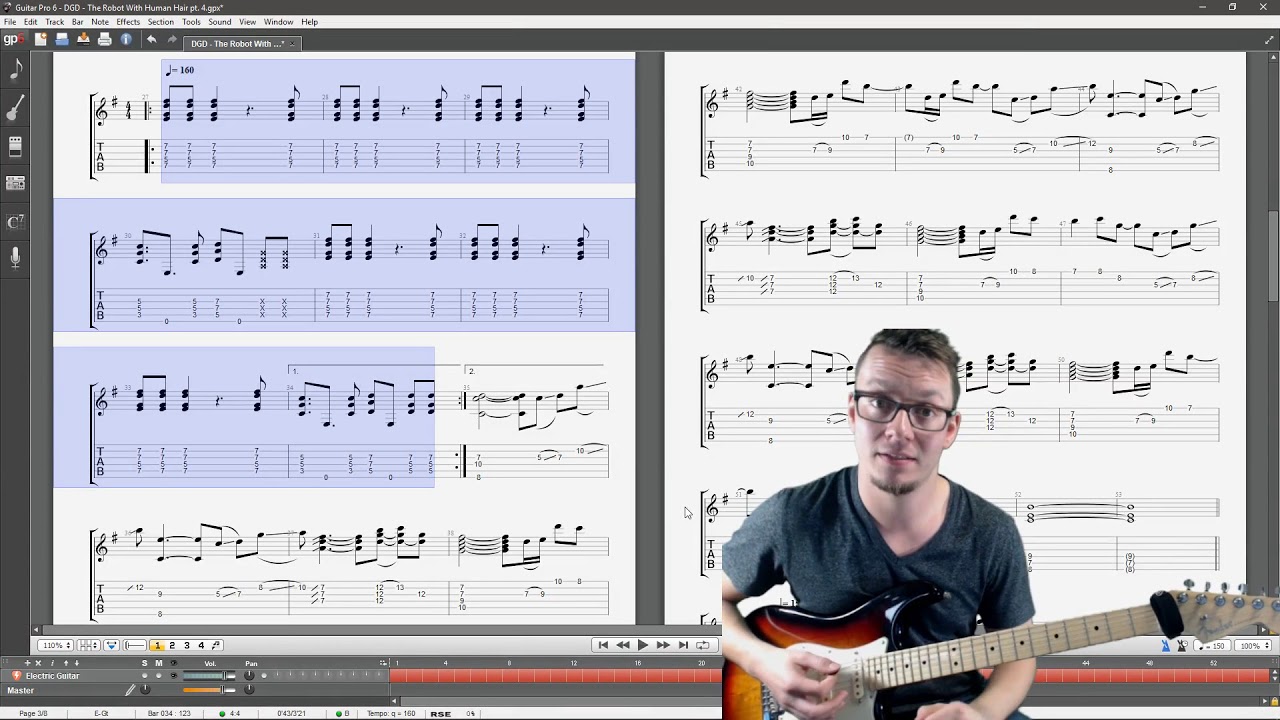The height and width of the screenshot is (720, 1280).
Task: Open the microphone lyrics panel icon
Action: (x=15, y=259)
